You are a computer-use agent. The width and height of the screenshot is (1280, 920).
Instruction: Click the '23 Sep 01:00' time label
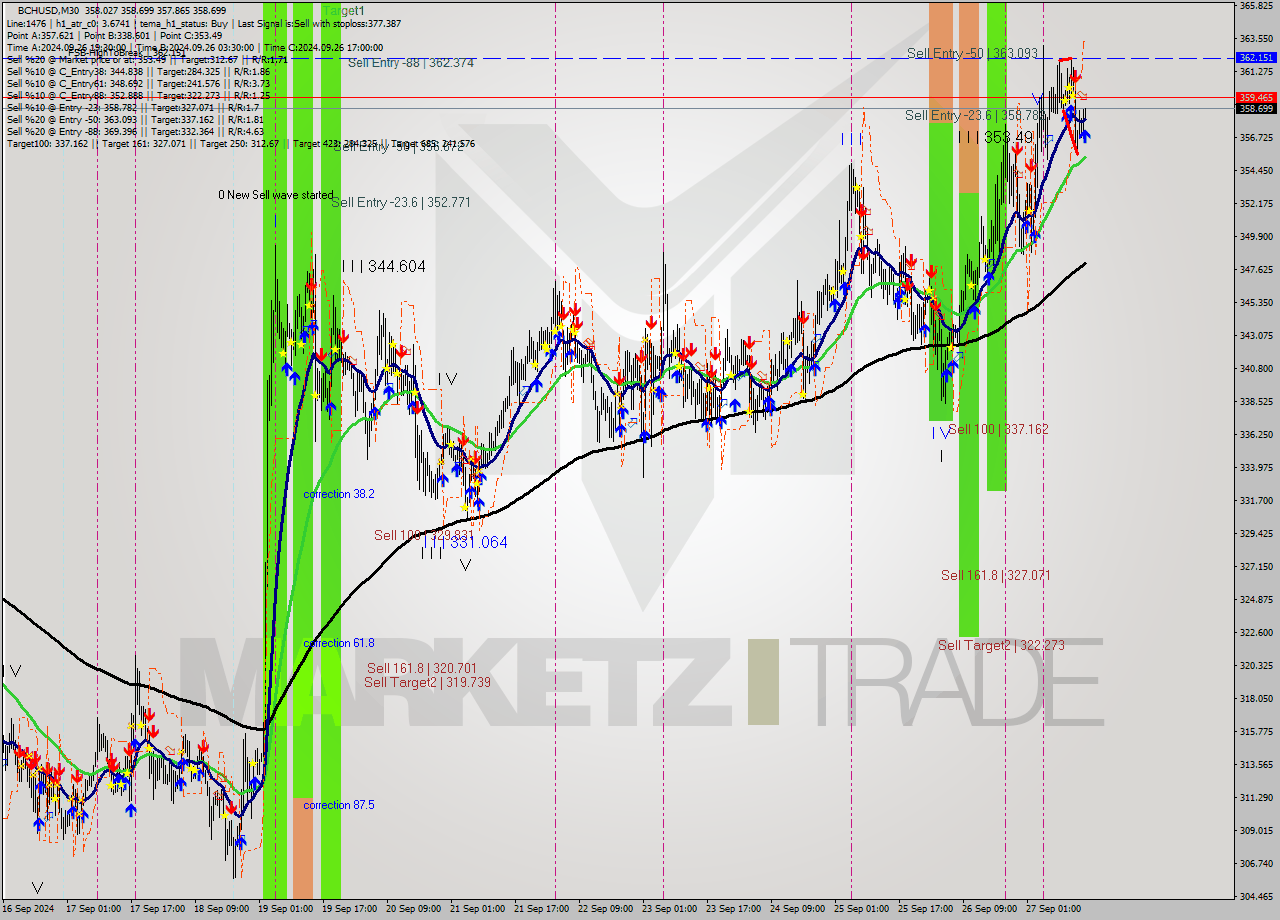pyautogui.click(x=669, y=909)
